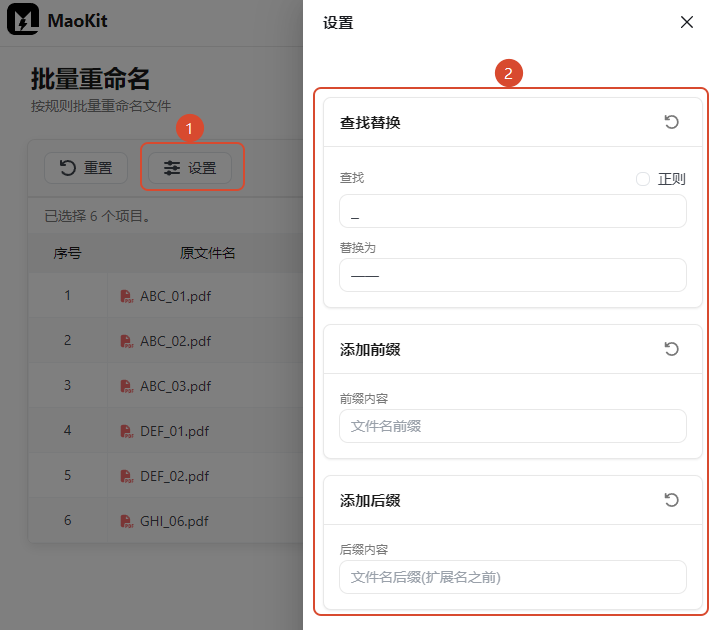This screenshot has width=714, height=630.
Task: Select file name GHI_06.pdf
Action: tap(174, 521)
